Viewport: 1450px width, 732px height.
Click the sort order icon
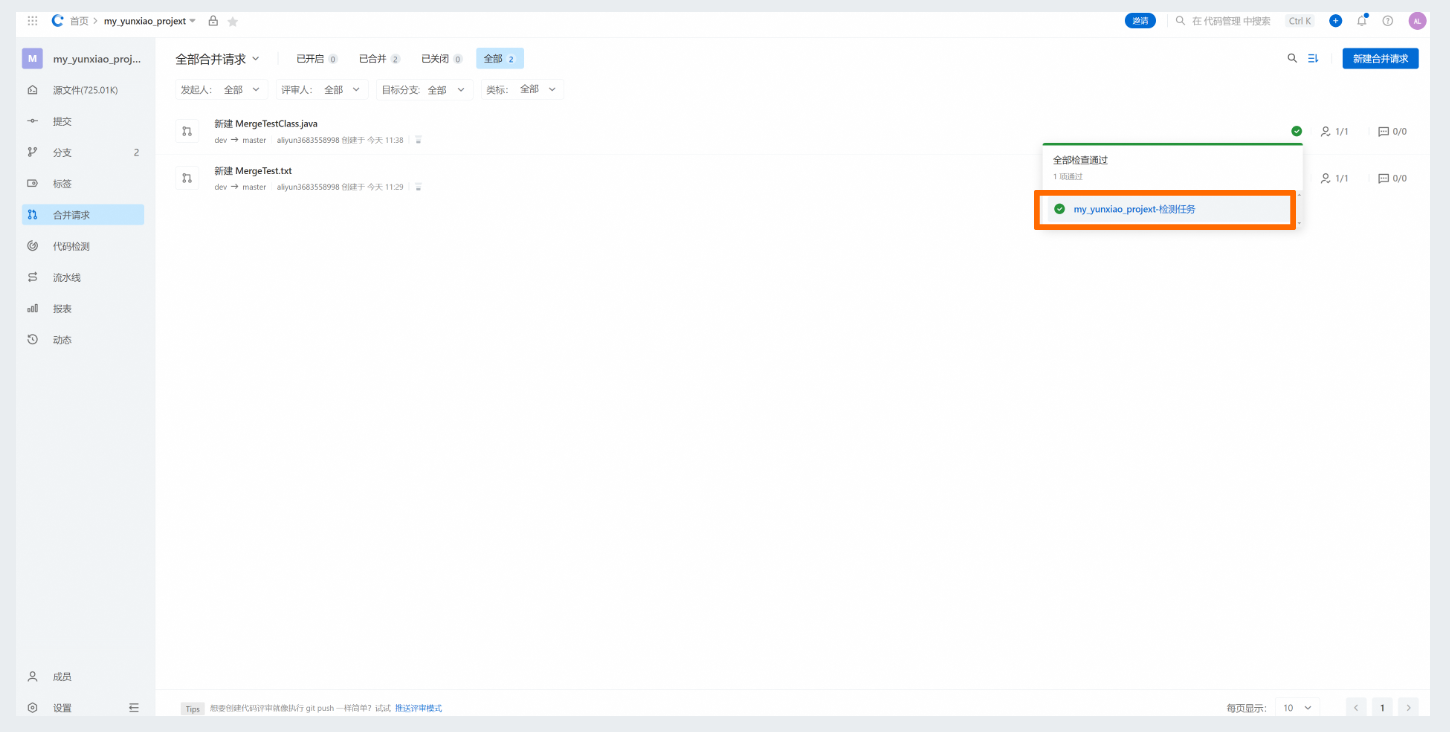pyautogui.click(x=1314, y=58)
